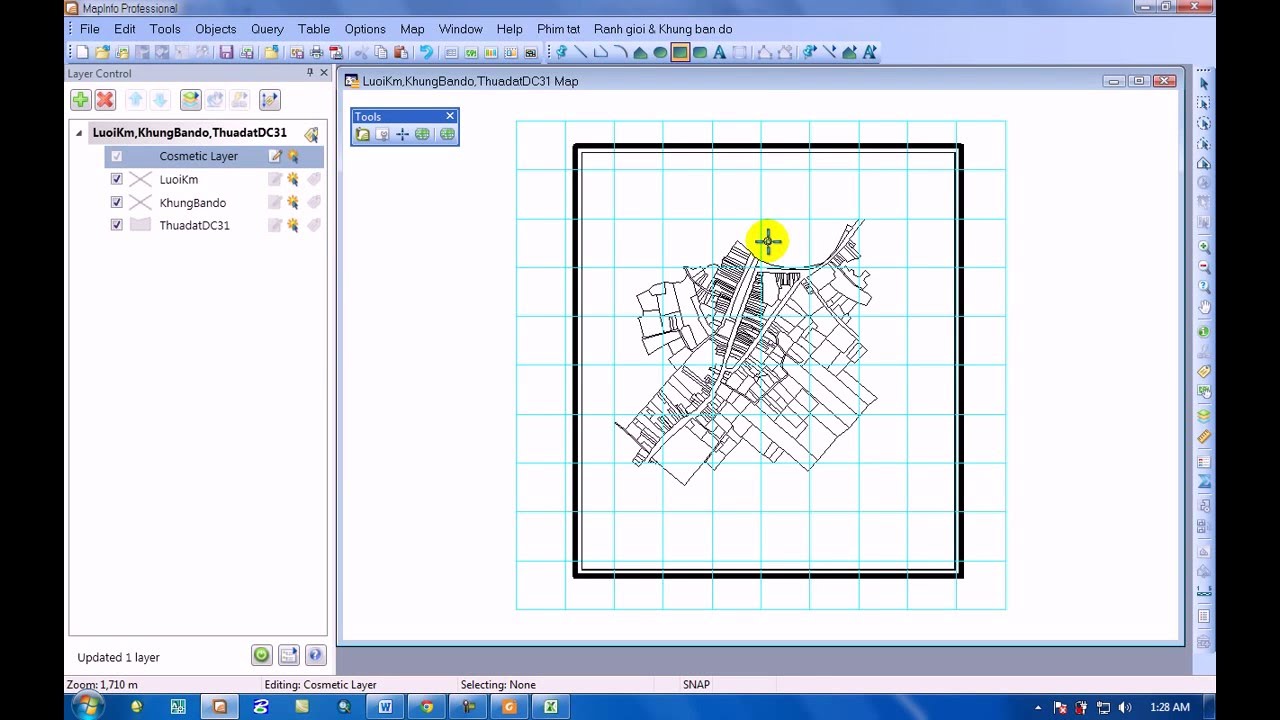Click the Print toolbar icon

316,52
